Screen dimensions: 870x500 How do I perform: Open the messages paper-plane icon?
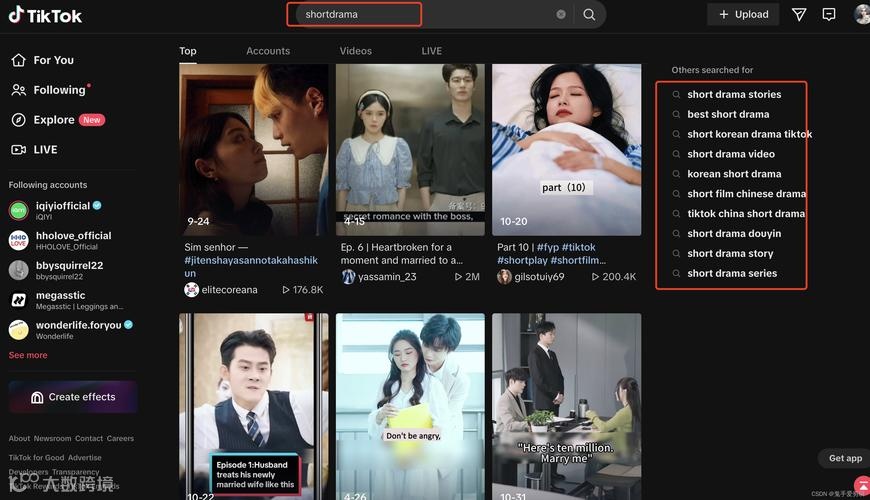pyautogui.click(x=799, y=14)
